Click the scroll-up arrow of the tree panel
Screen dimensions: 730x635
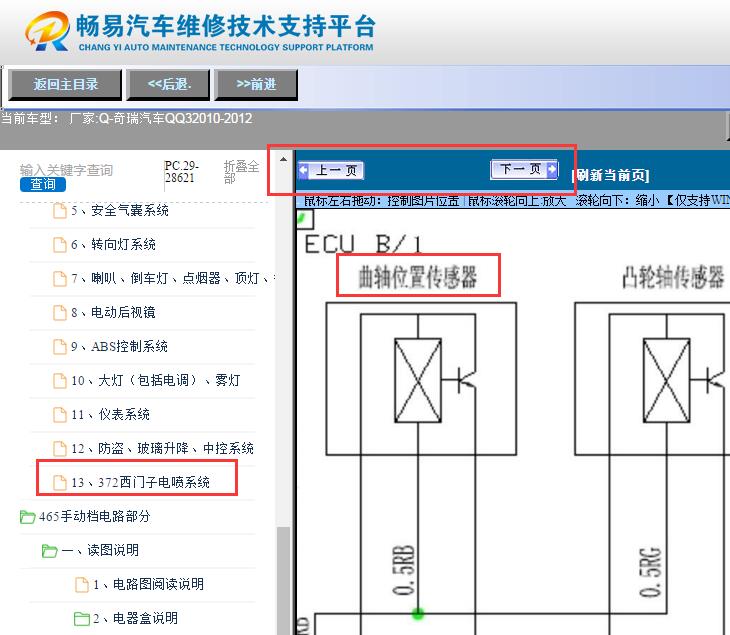tap(283, 159)
